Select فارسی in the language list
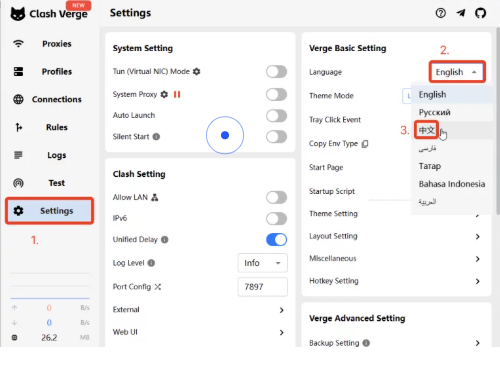500x365 pixels. (x=452, y=148)
